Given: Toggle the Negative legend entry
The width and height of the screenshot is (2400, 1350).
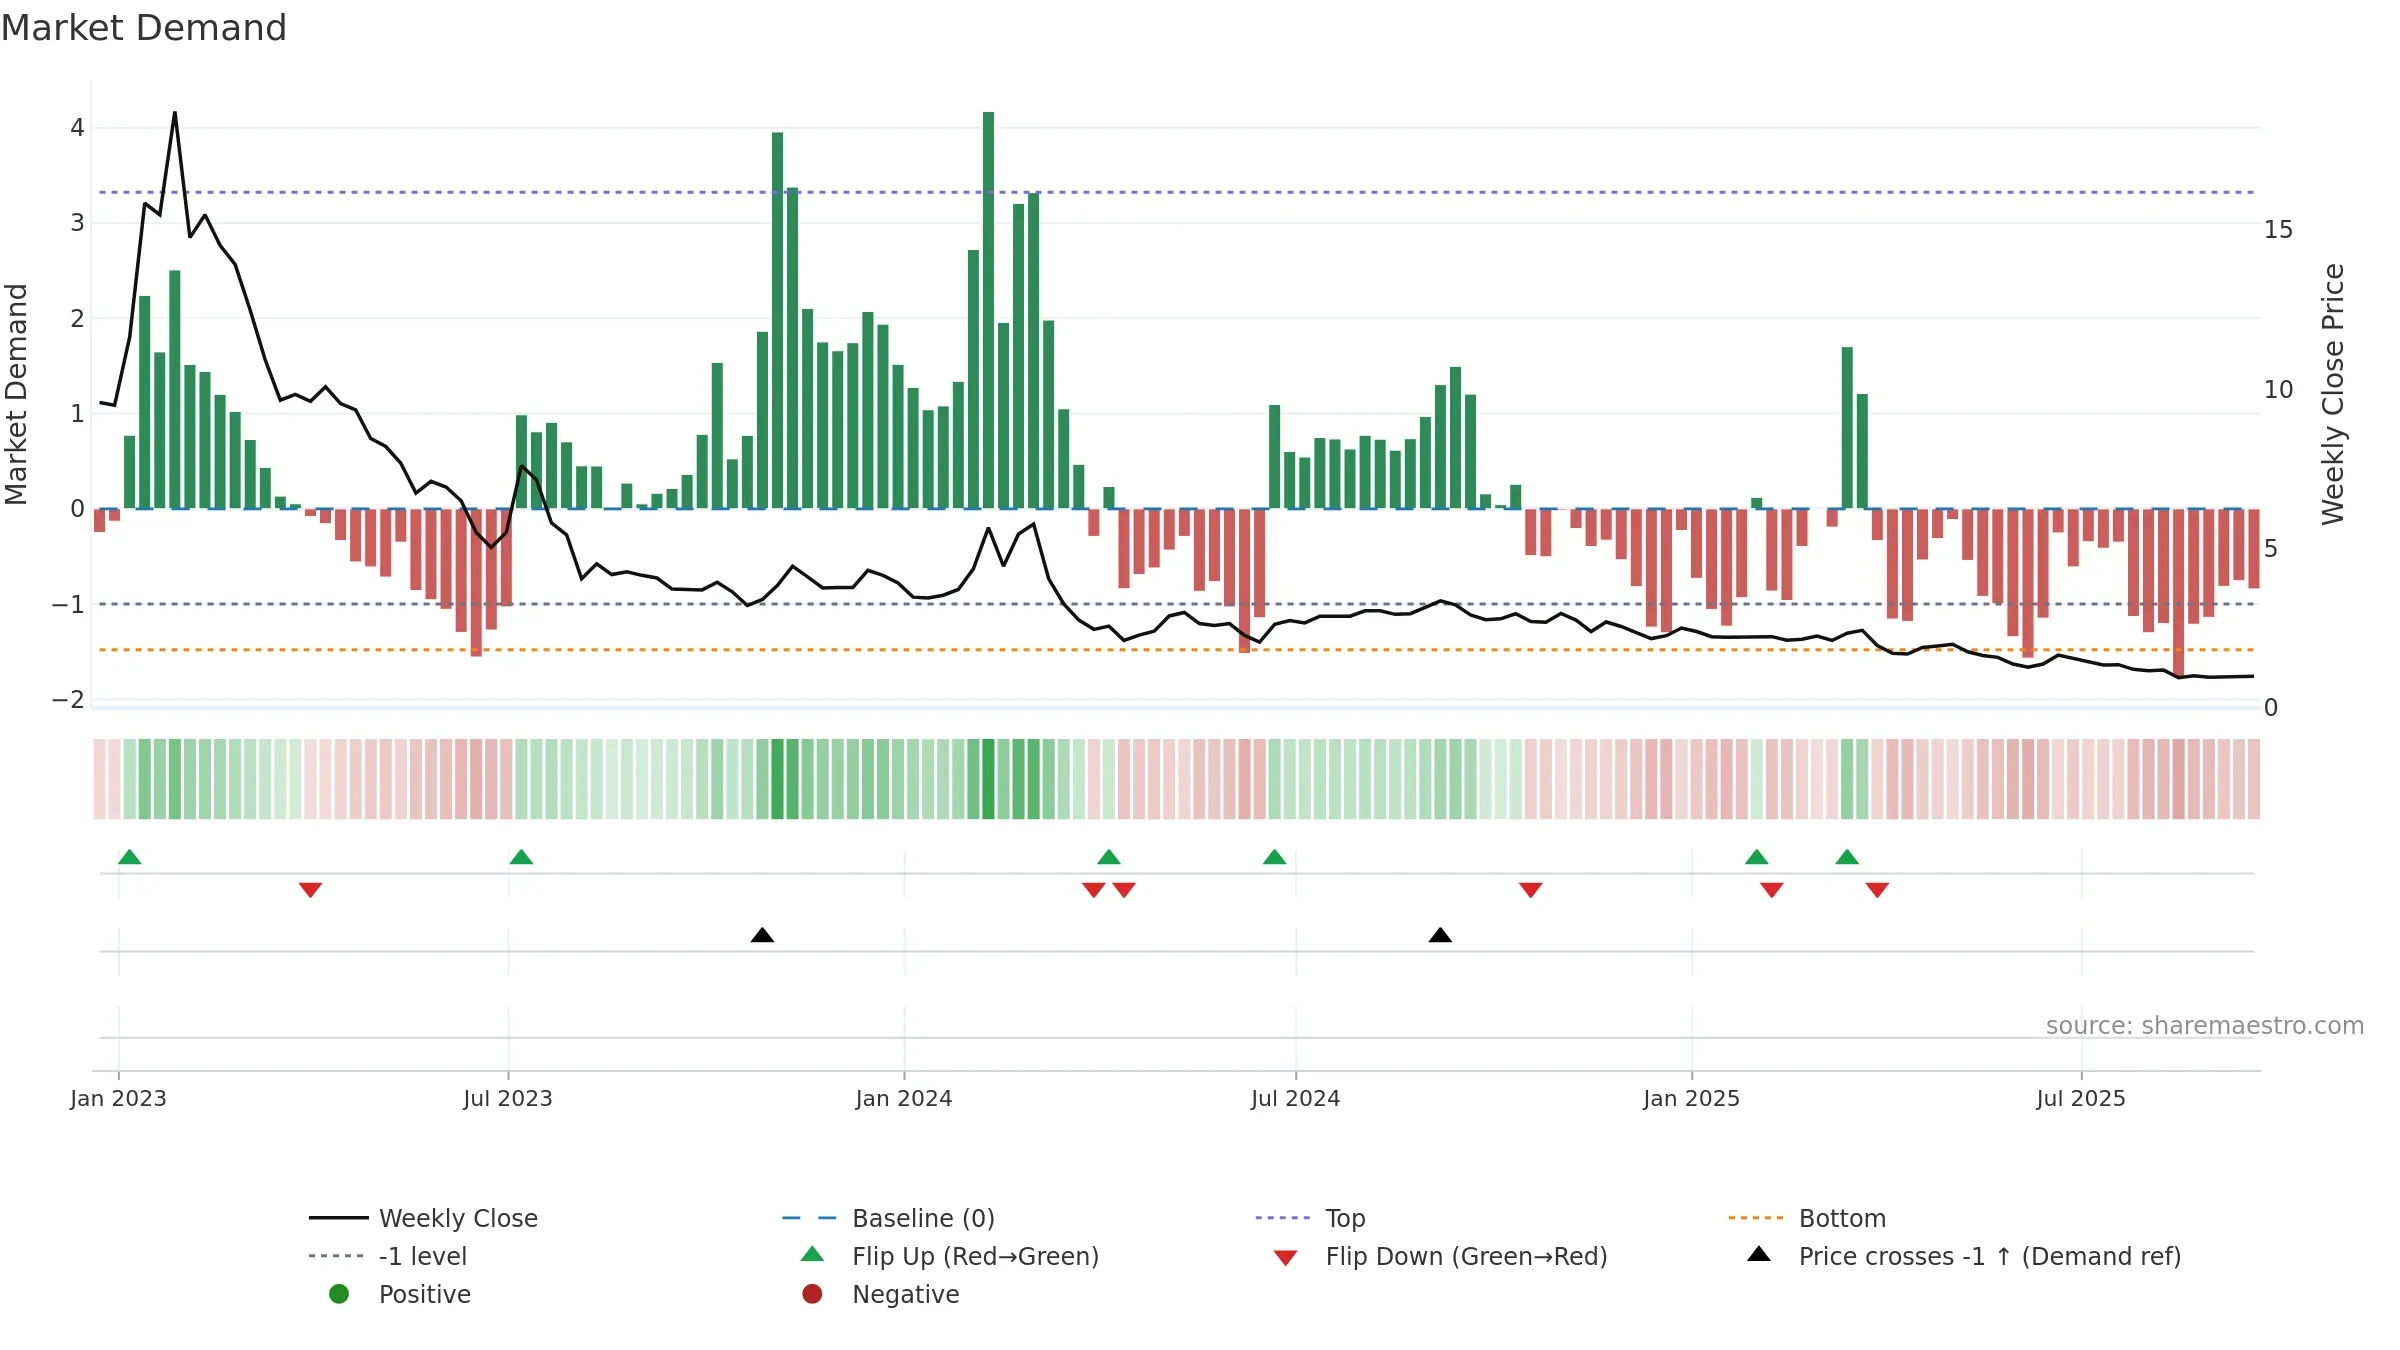Looking at the screenshot, I should point(881,1294).
